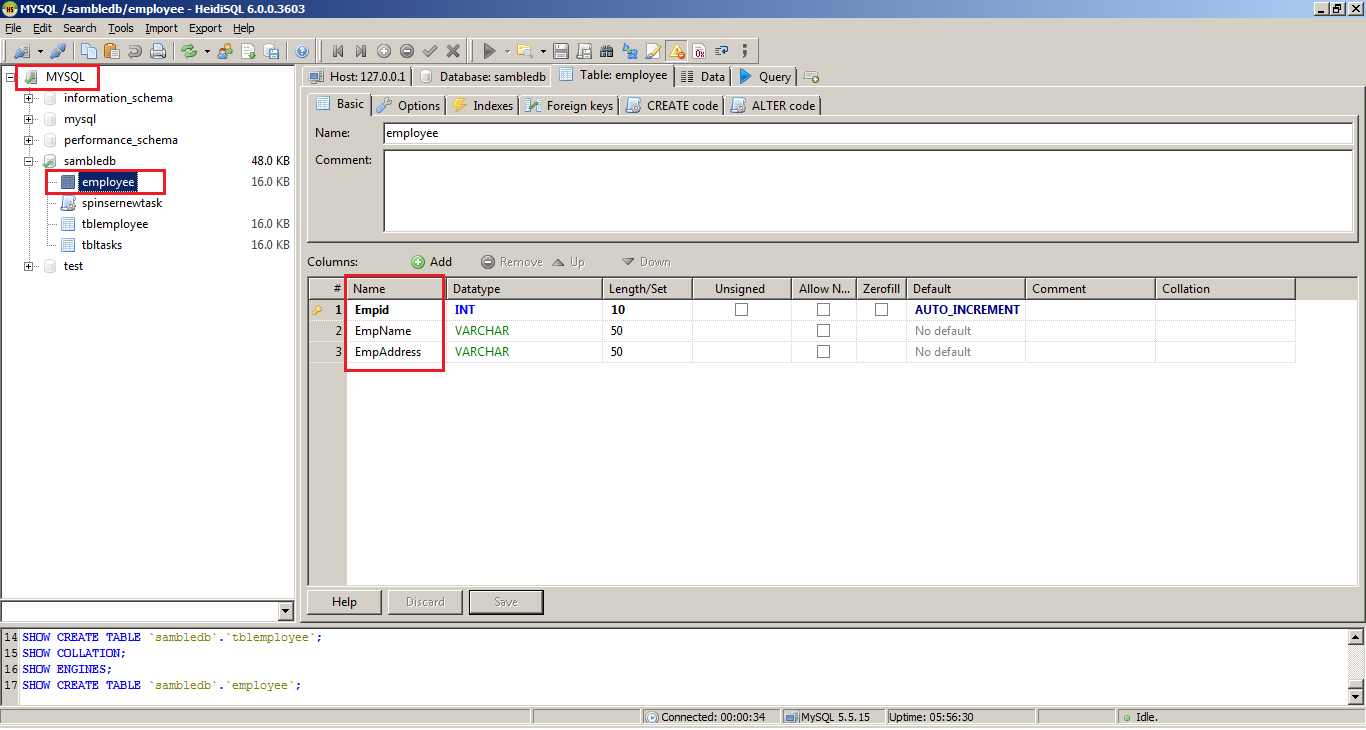This screenshot has width=1366, height=730.
Task: Go to first row navigation icon
Action: click(x=338, y=50)
